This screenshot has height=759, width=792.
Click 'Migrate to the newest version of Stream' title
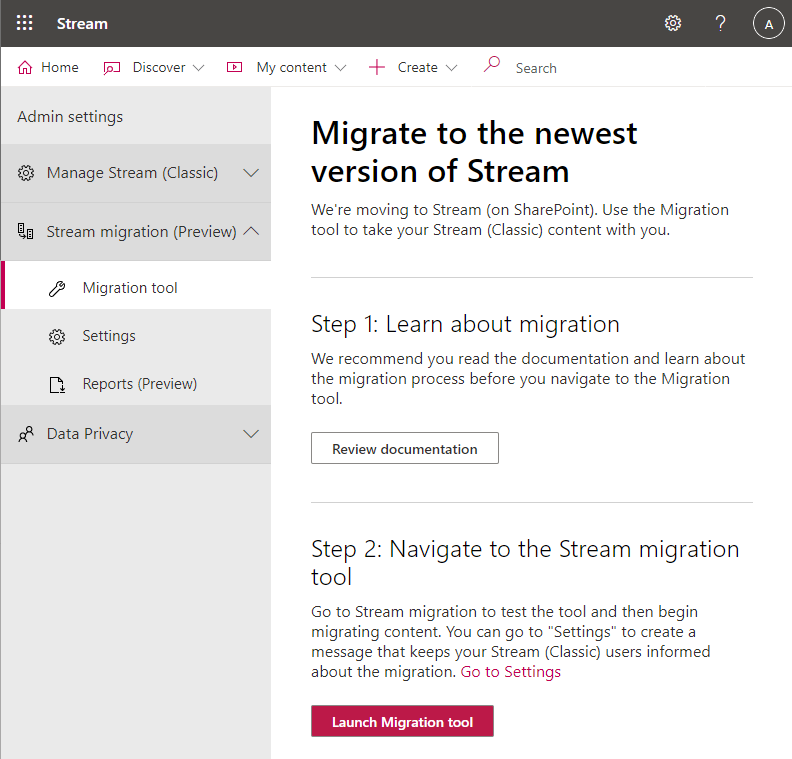(x=474, y=152)
